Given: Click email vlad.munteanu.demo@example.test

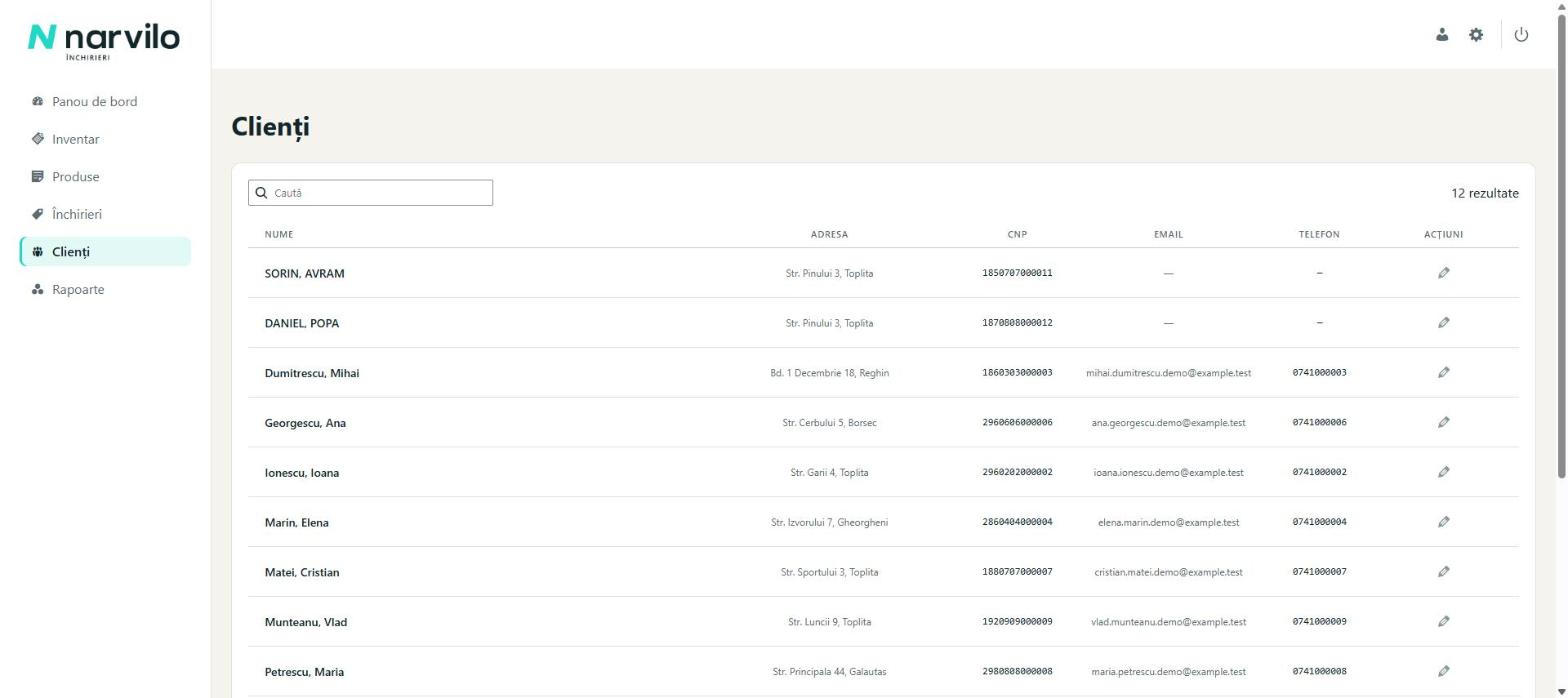Looking at the screenshot, I should click(1168, 622).
